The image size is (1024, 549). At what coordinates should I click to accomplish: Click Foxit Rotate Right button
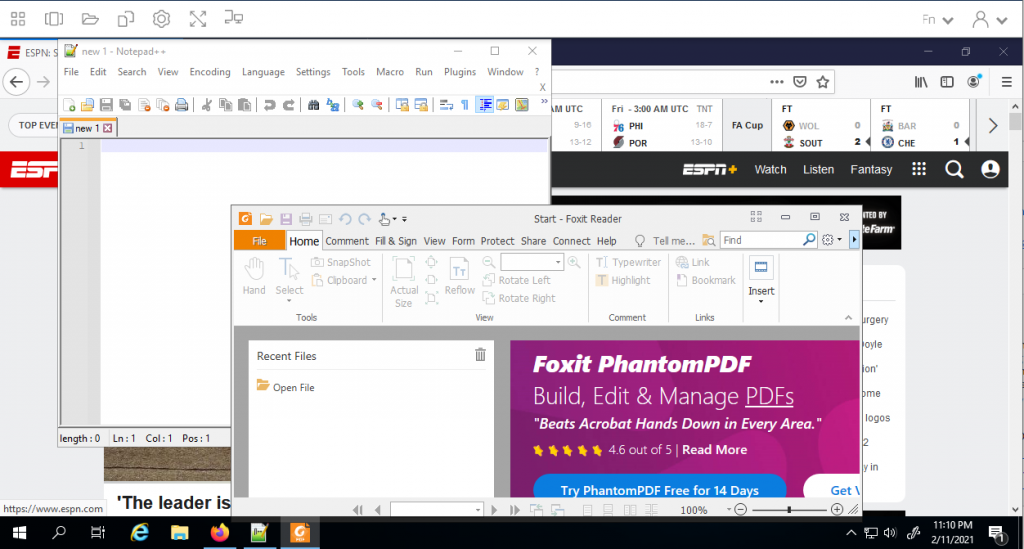(x=519, y=298)
